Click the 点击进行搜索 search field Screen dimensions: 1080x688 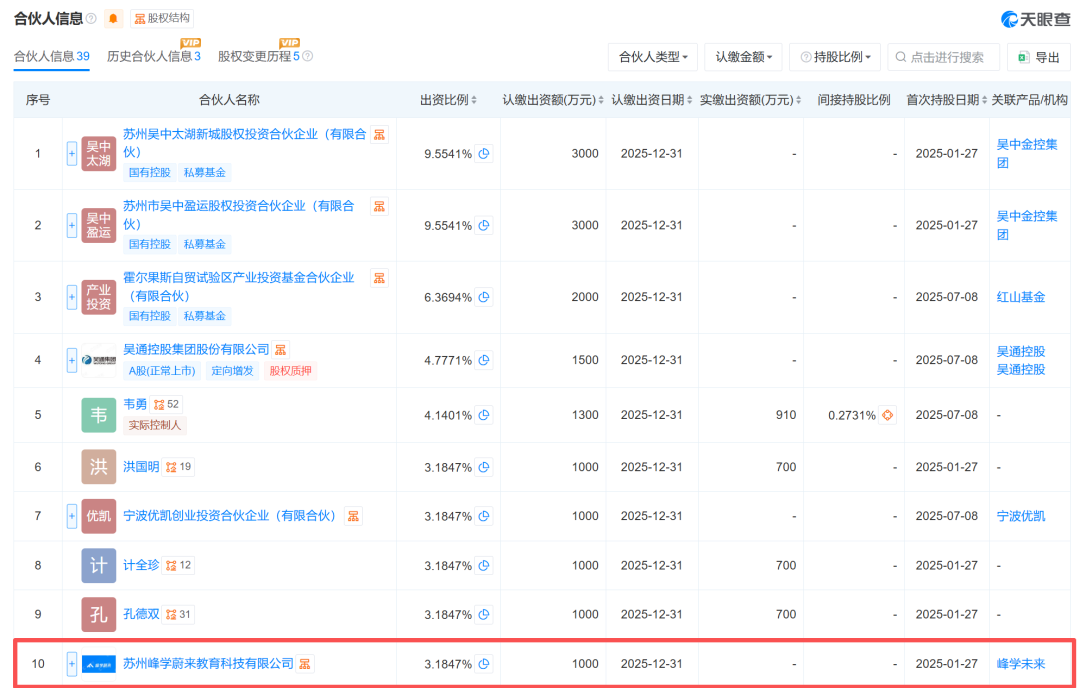pos(945,57)
